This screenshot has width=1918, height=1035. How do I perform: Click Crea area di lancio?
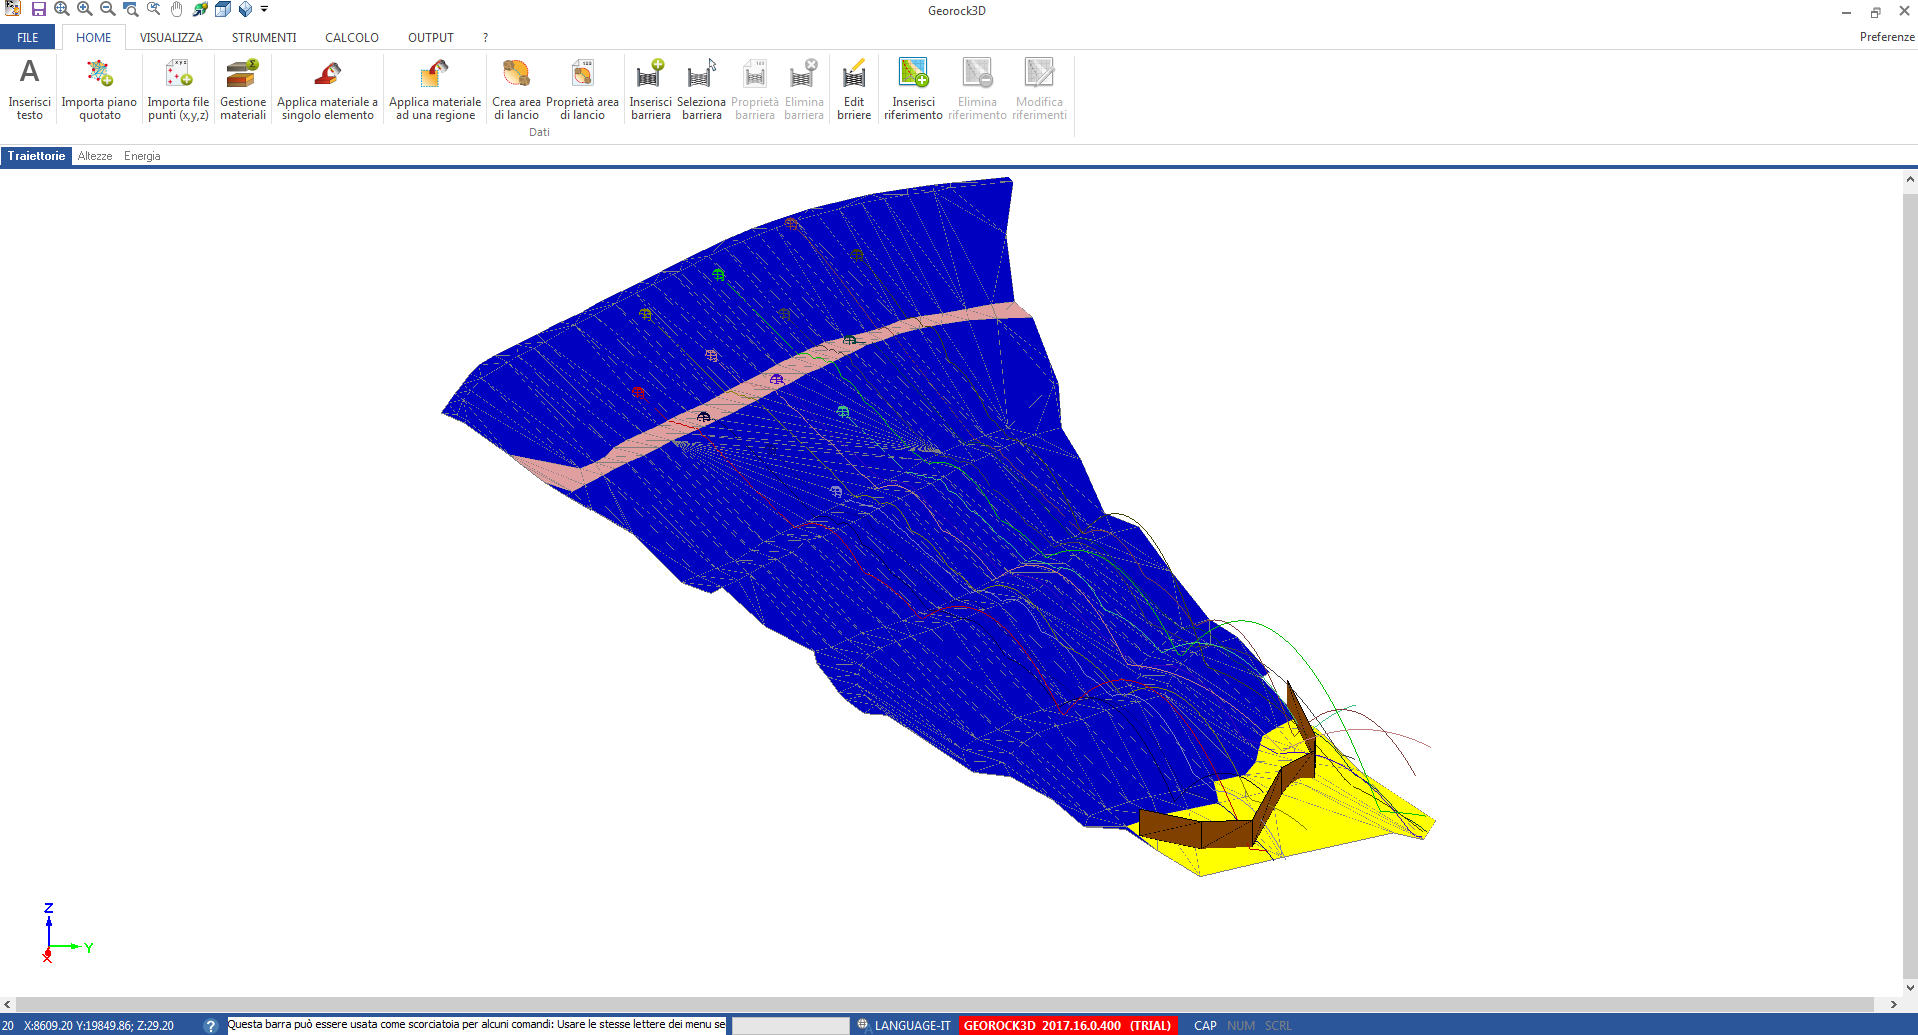[516, 89]
